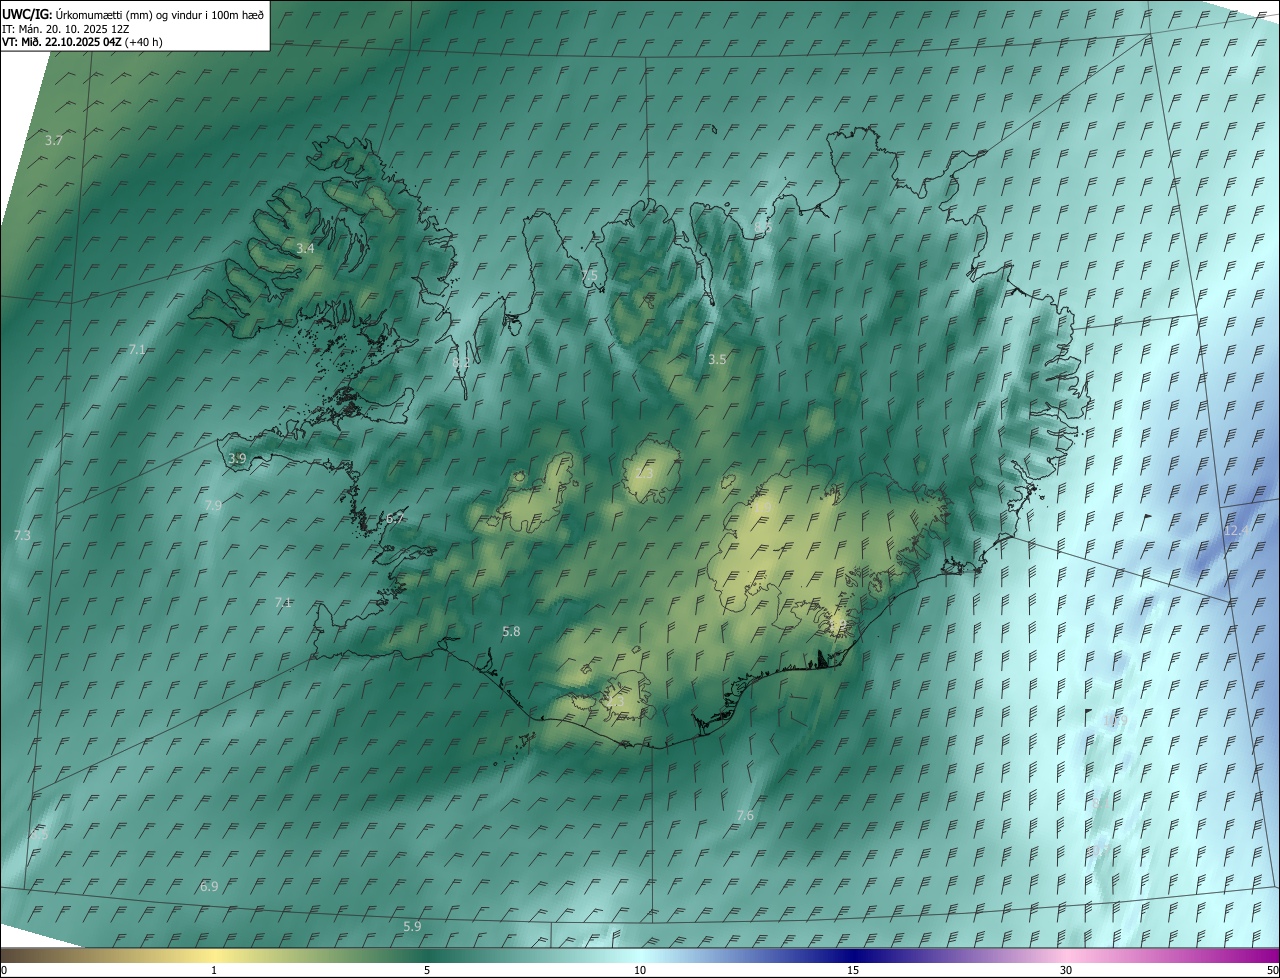This screenshot has height=978, width=1280.
Task: Click the '12.4' value label in the blue area
Action: coord(1237,531)
